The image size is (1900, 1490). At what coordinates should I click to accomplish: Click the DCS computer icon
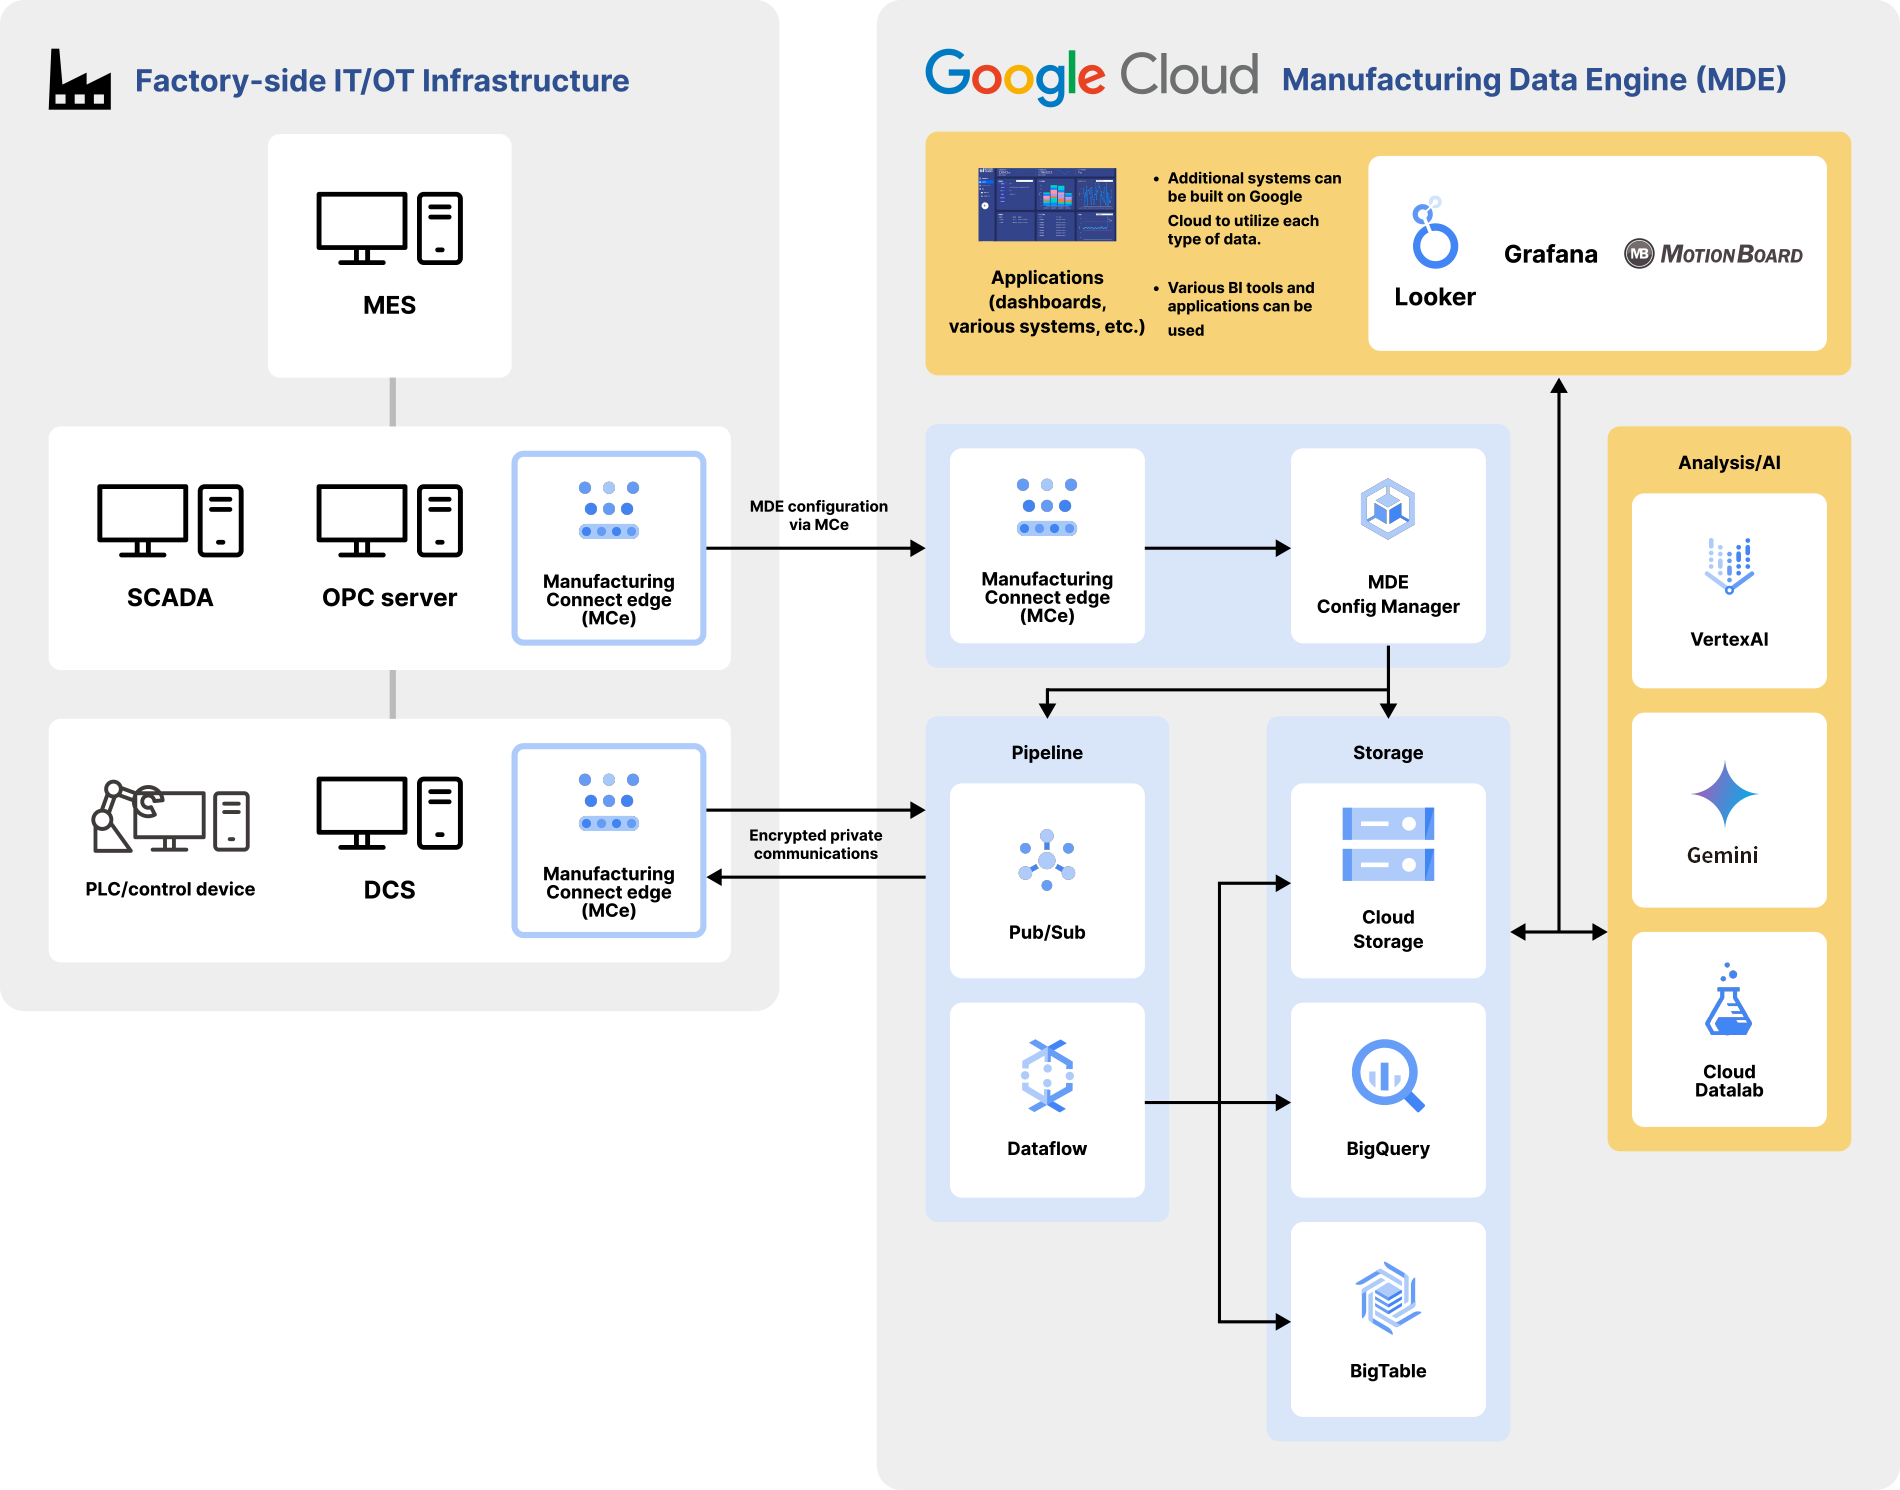point(389,812)
